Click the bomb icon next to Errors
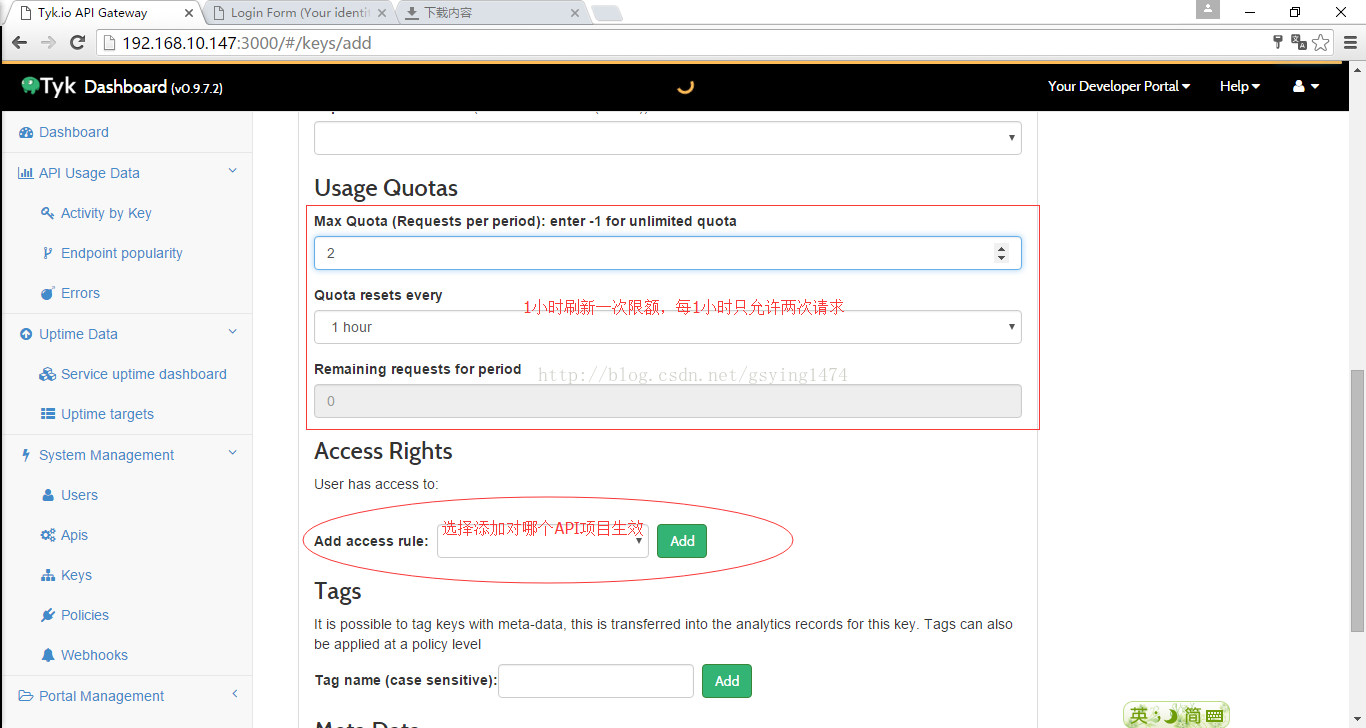Screen dimensions: 1366x728 click(47, 293)
